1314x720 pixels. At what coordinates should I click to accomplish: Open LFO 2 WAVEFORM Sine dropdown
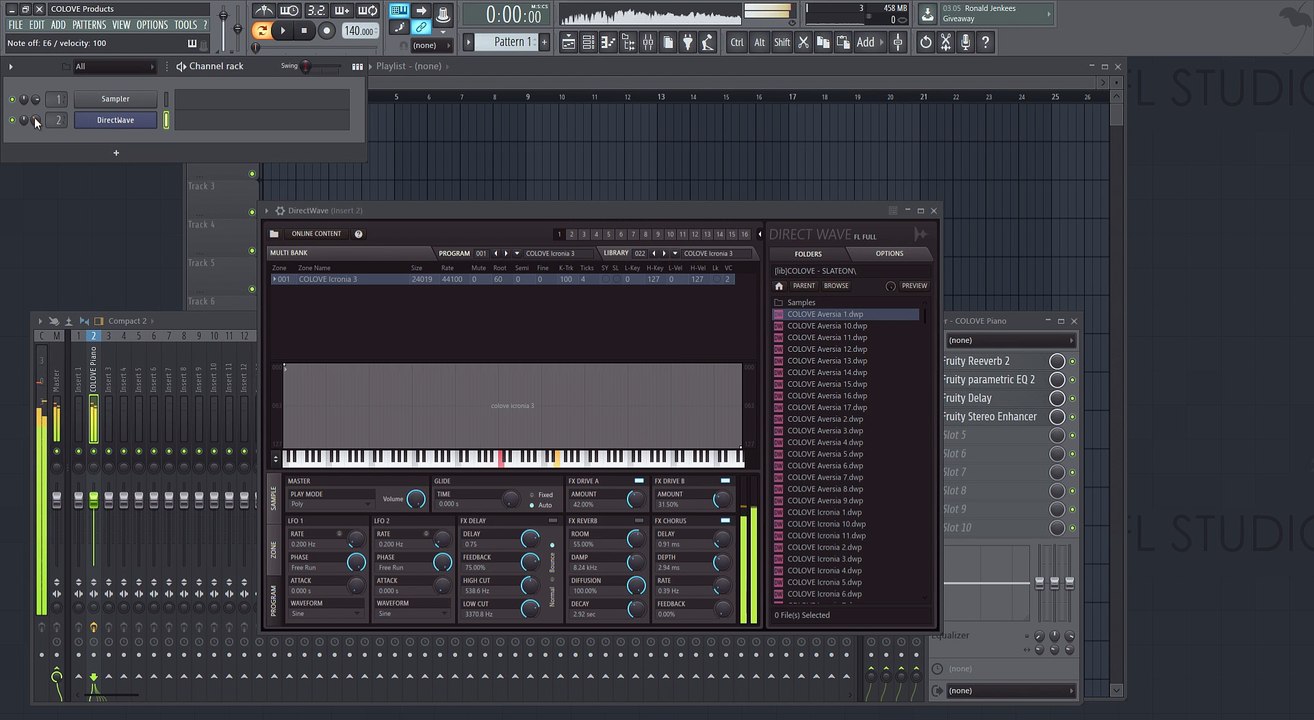(412, 614)
